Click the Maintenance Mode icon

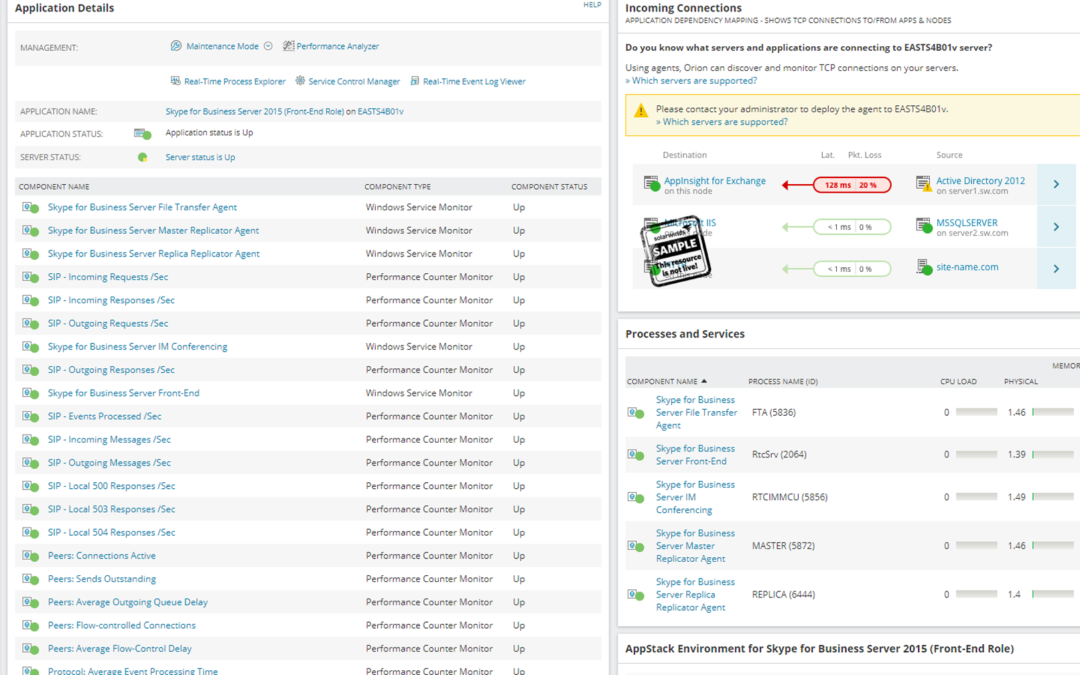176,46
